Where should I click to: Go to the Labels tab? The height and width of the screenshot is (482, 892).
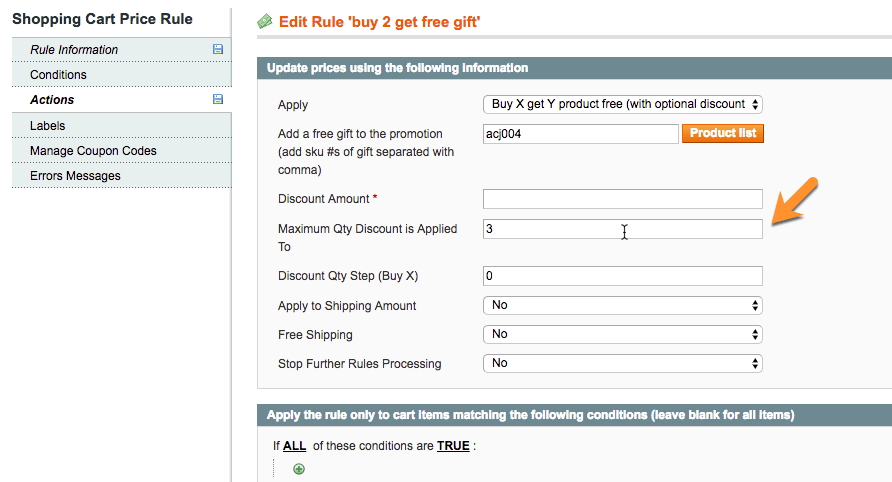[48, 126]
